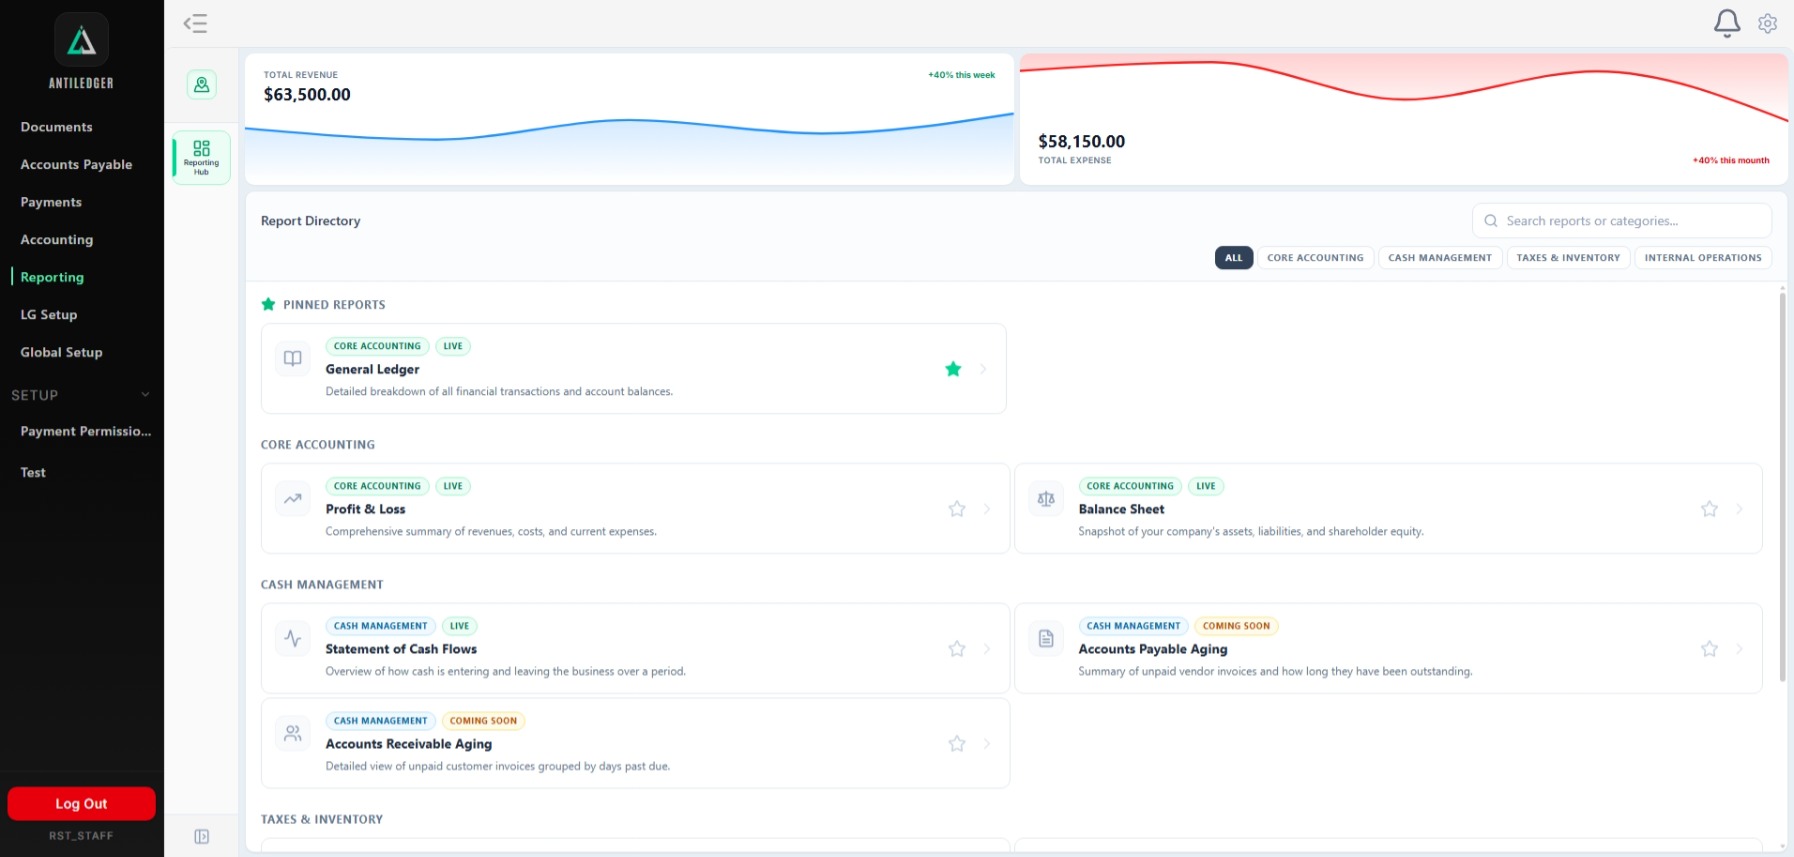Click the report directory vertical scrollbar

(x=1782, y=487)
